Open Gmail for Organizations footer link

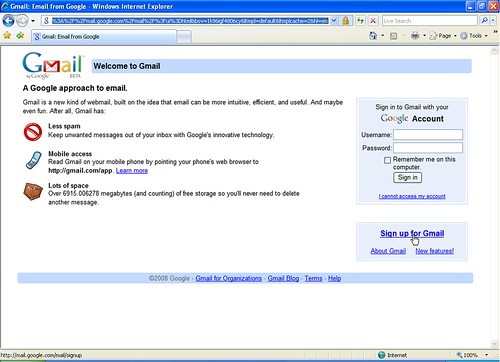click(229, 278)
